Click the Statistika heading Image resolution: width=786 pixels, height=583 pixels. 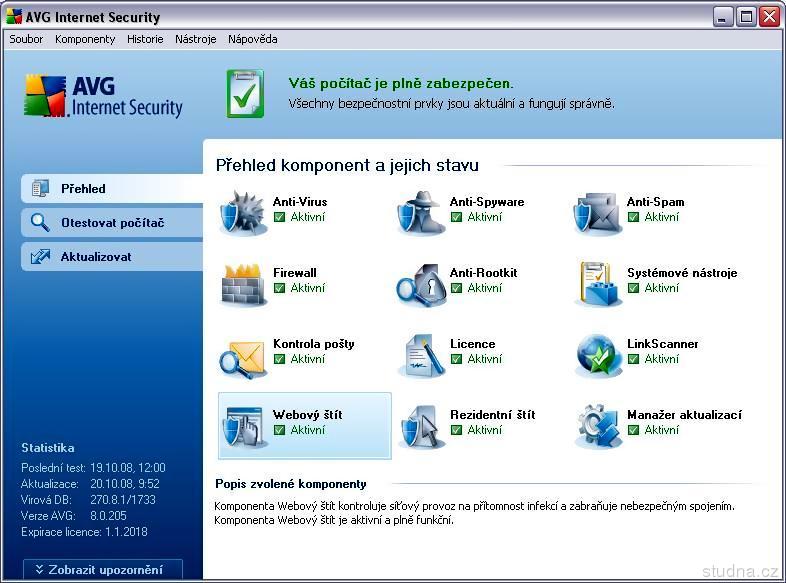(48, 448)
